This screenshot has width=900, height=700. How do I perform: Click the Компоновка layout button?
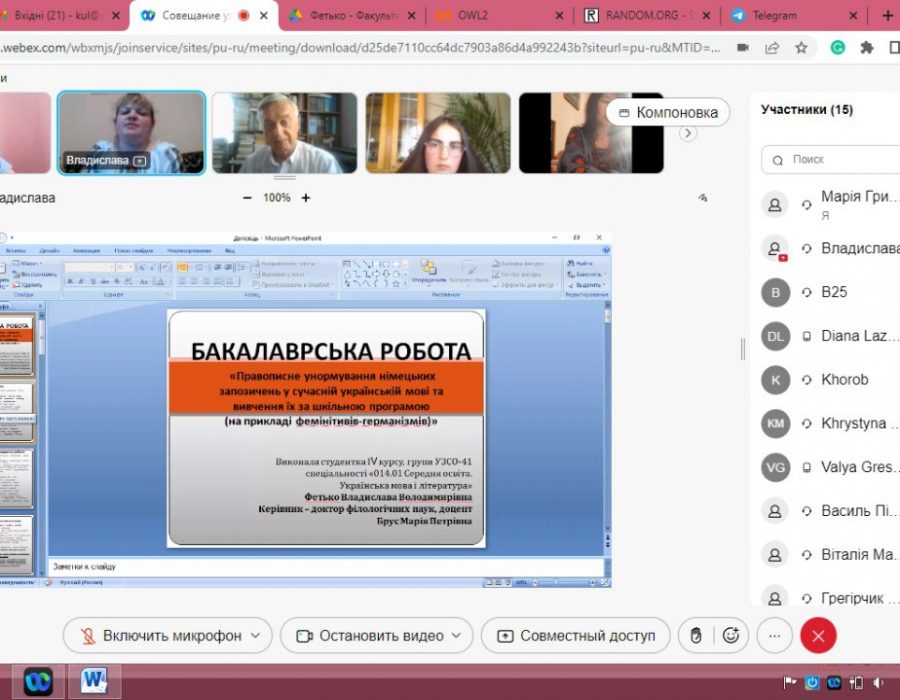668,112
